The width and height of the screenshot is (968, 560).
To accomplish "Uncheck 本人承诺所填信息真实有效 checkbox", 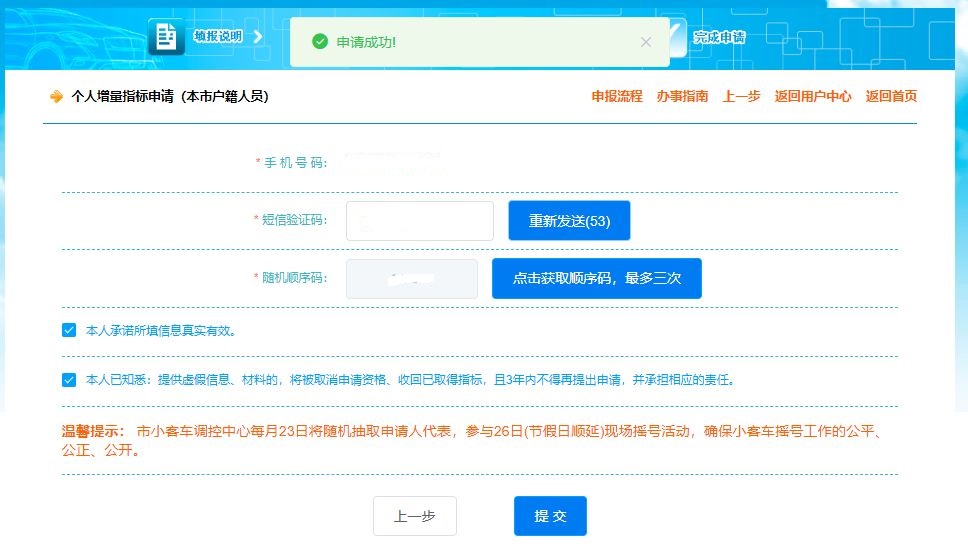I will tap(69, 330).
